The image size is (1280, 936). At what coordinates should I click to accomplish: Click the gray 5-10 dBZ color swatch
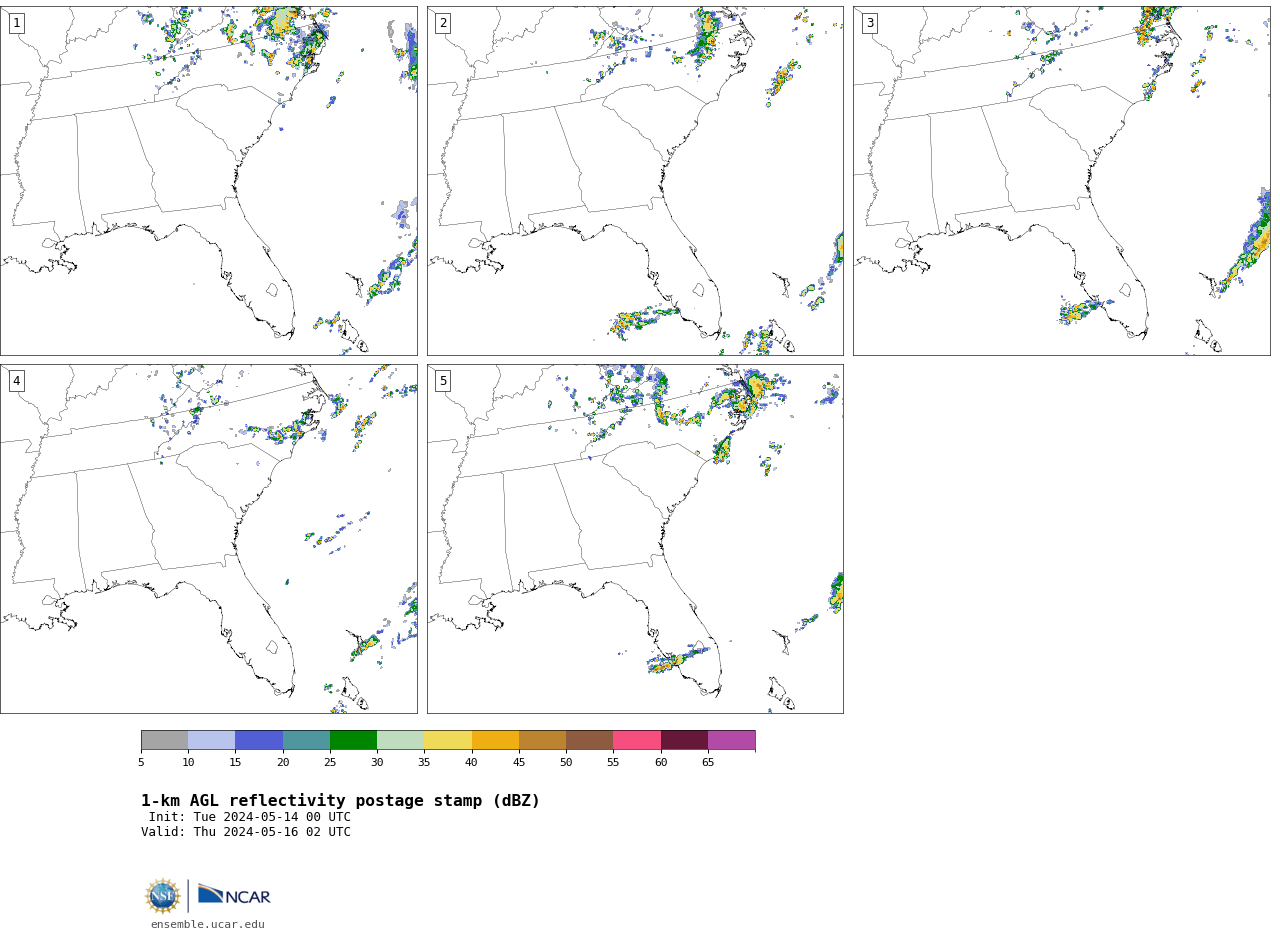coord(164,740)
